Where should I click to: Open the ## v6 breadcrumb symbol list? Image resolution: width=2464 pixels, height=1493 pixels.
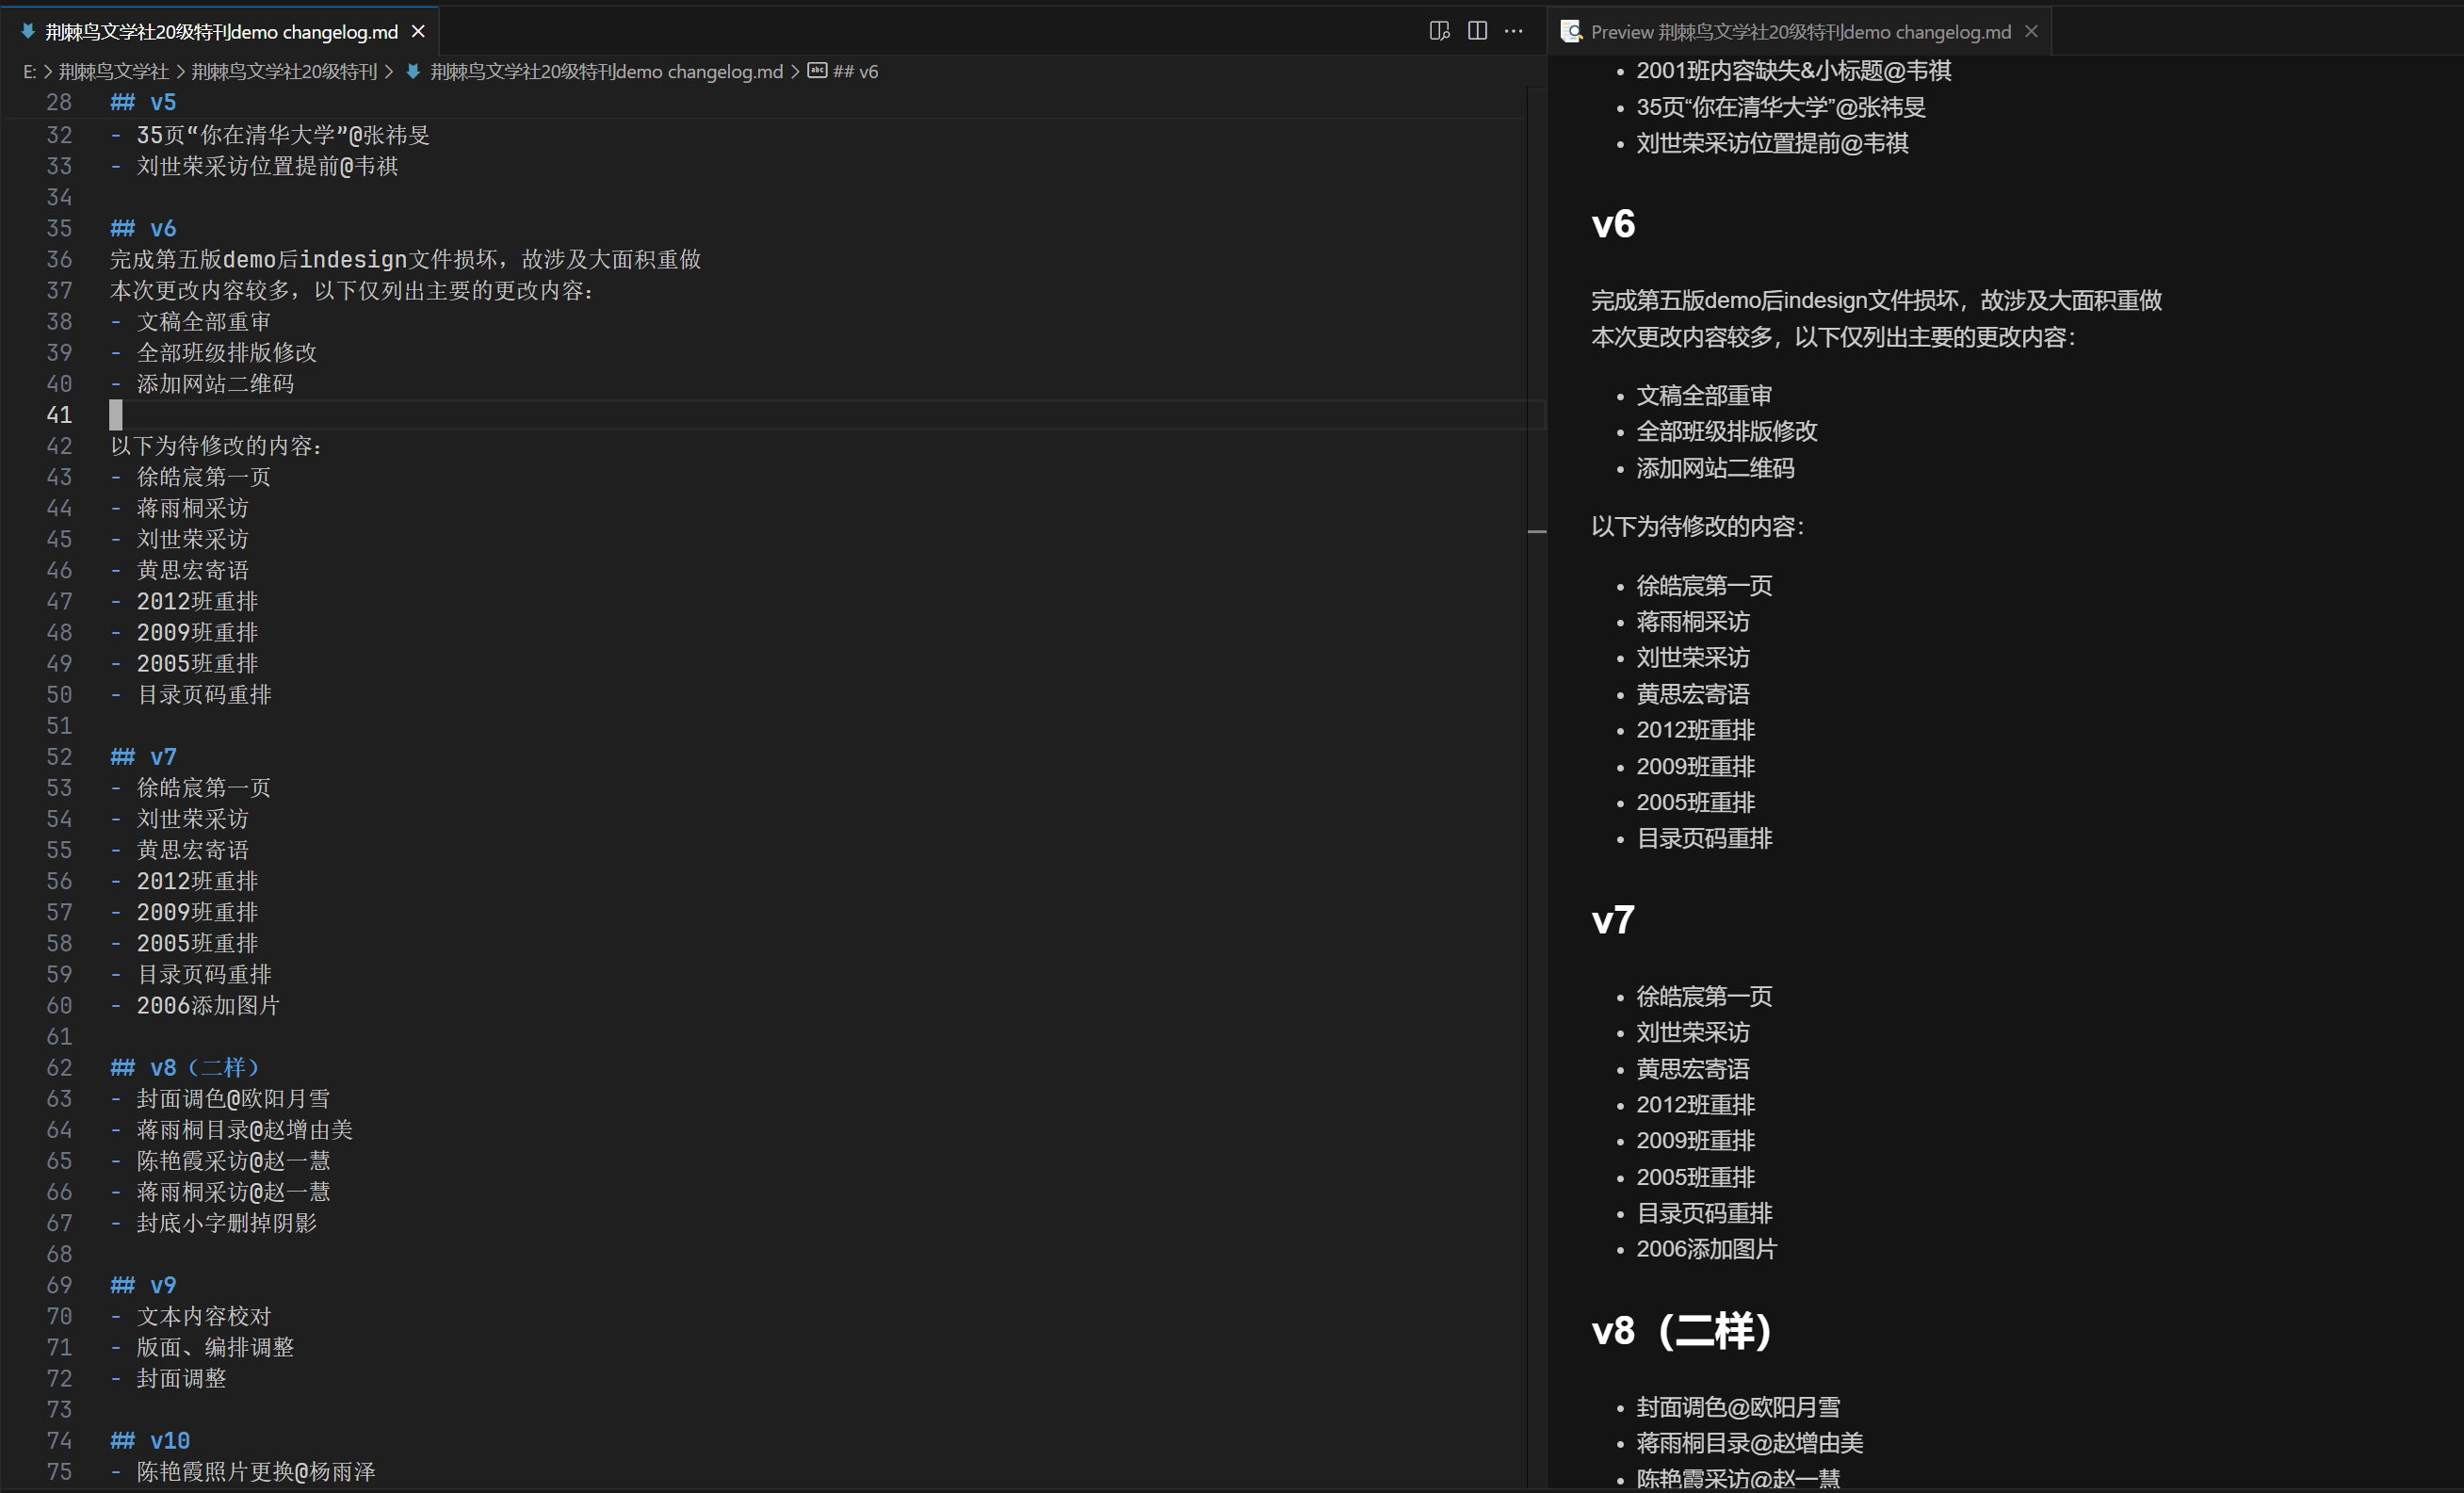point(855,71)
